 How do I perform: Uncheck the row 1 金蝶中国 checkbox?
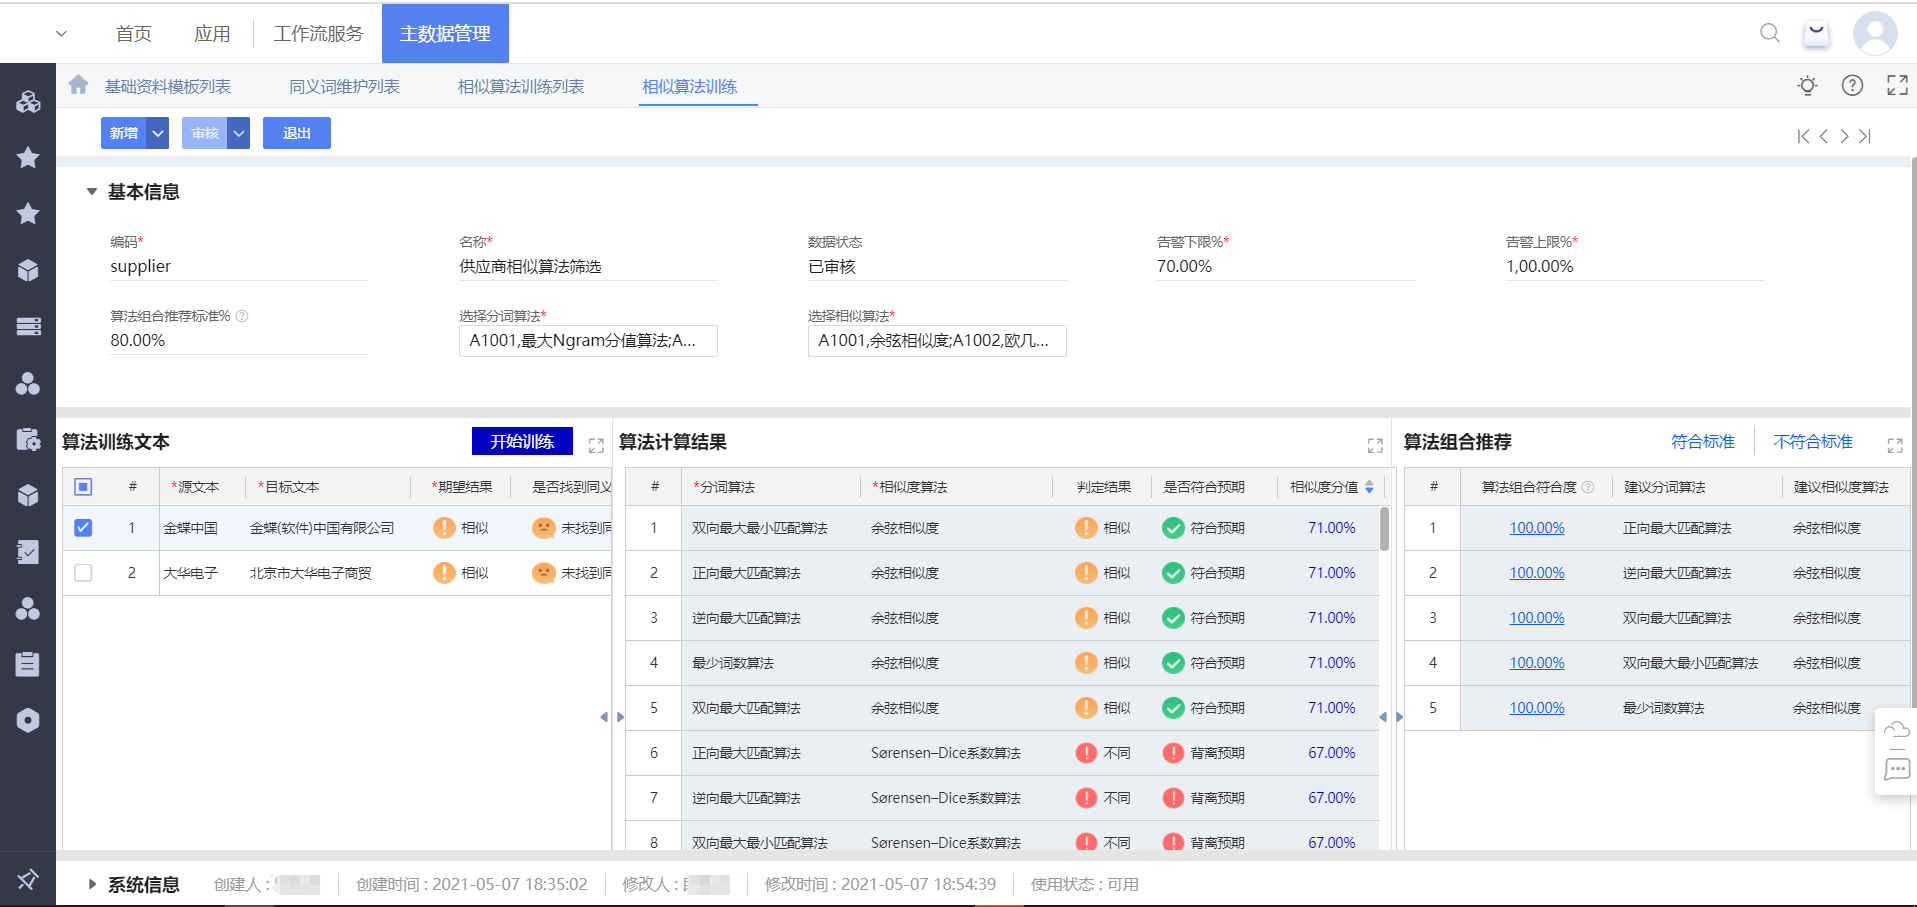[83, 528]
